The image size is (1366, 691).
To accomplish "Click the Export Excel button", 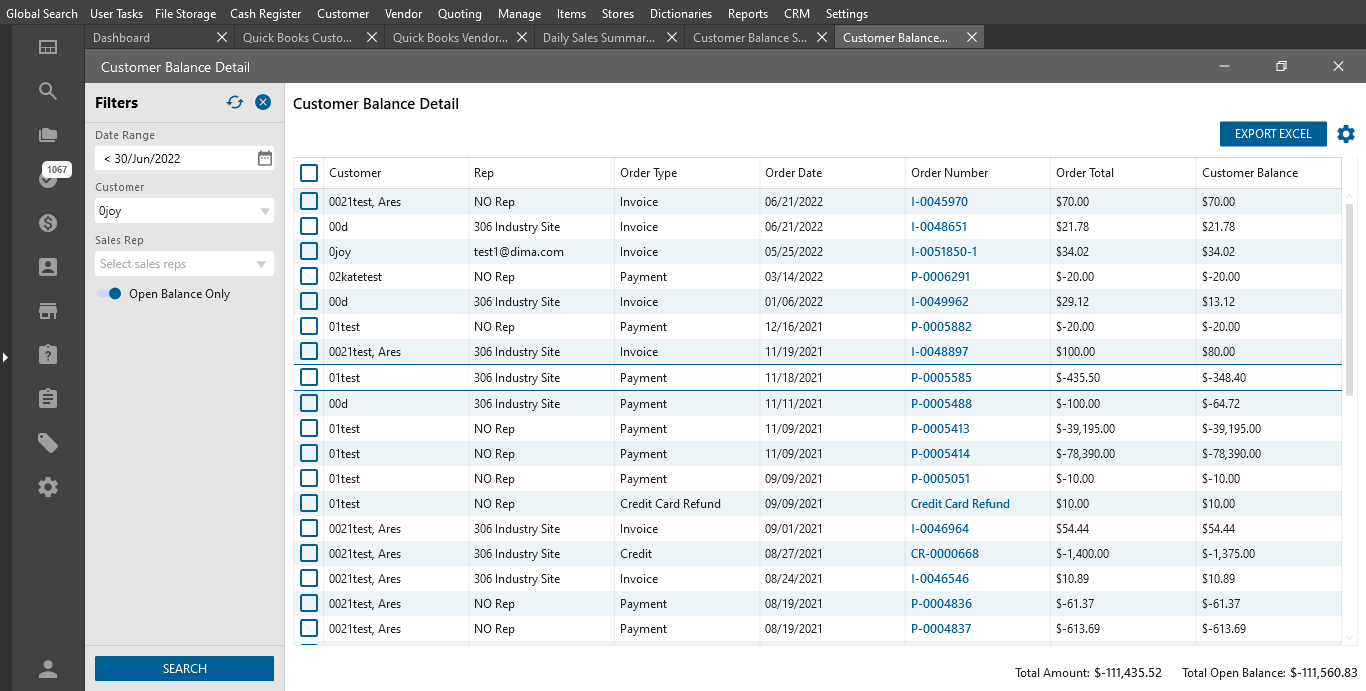I will click(1272, 134).
